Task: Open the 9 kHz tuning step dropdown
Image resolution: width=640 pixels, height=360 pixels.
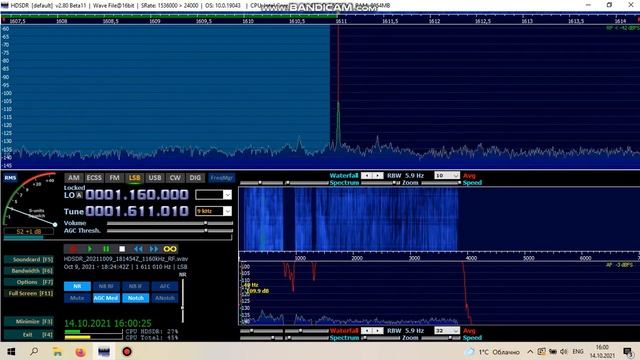Action: coord(227,211)
